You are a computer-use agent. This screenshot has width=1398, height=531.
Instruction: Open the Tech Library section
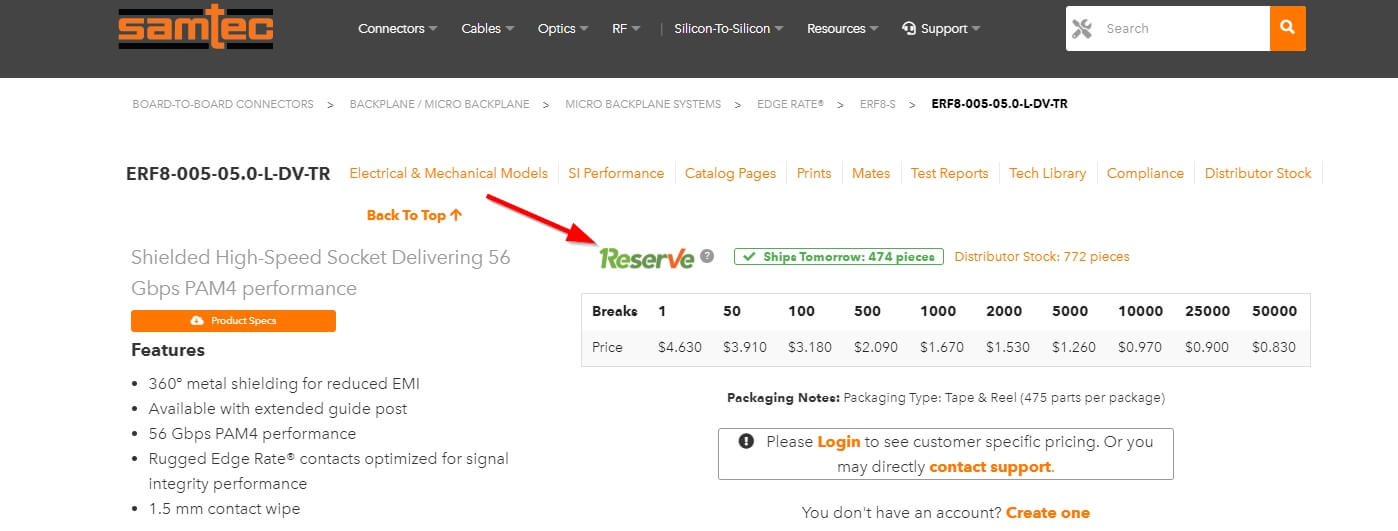[x=1047, y=173]
